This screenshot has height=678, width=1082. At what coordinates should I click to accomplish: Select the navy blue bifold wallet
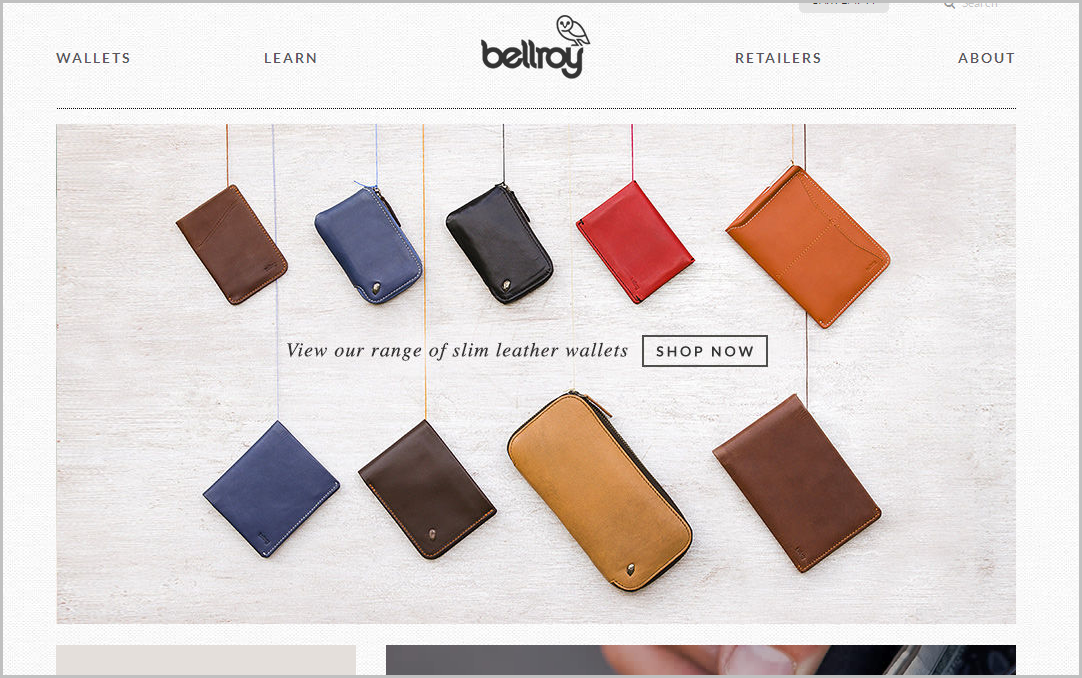pos(271,489)
